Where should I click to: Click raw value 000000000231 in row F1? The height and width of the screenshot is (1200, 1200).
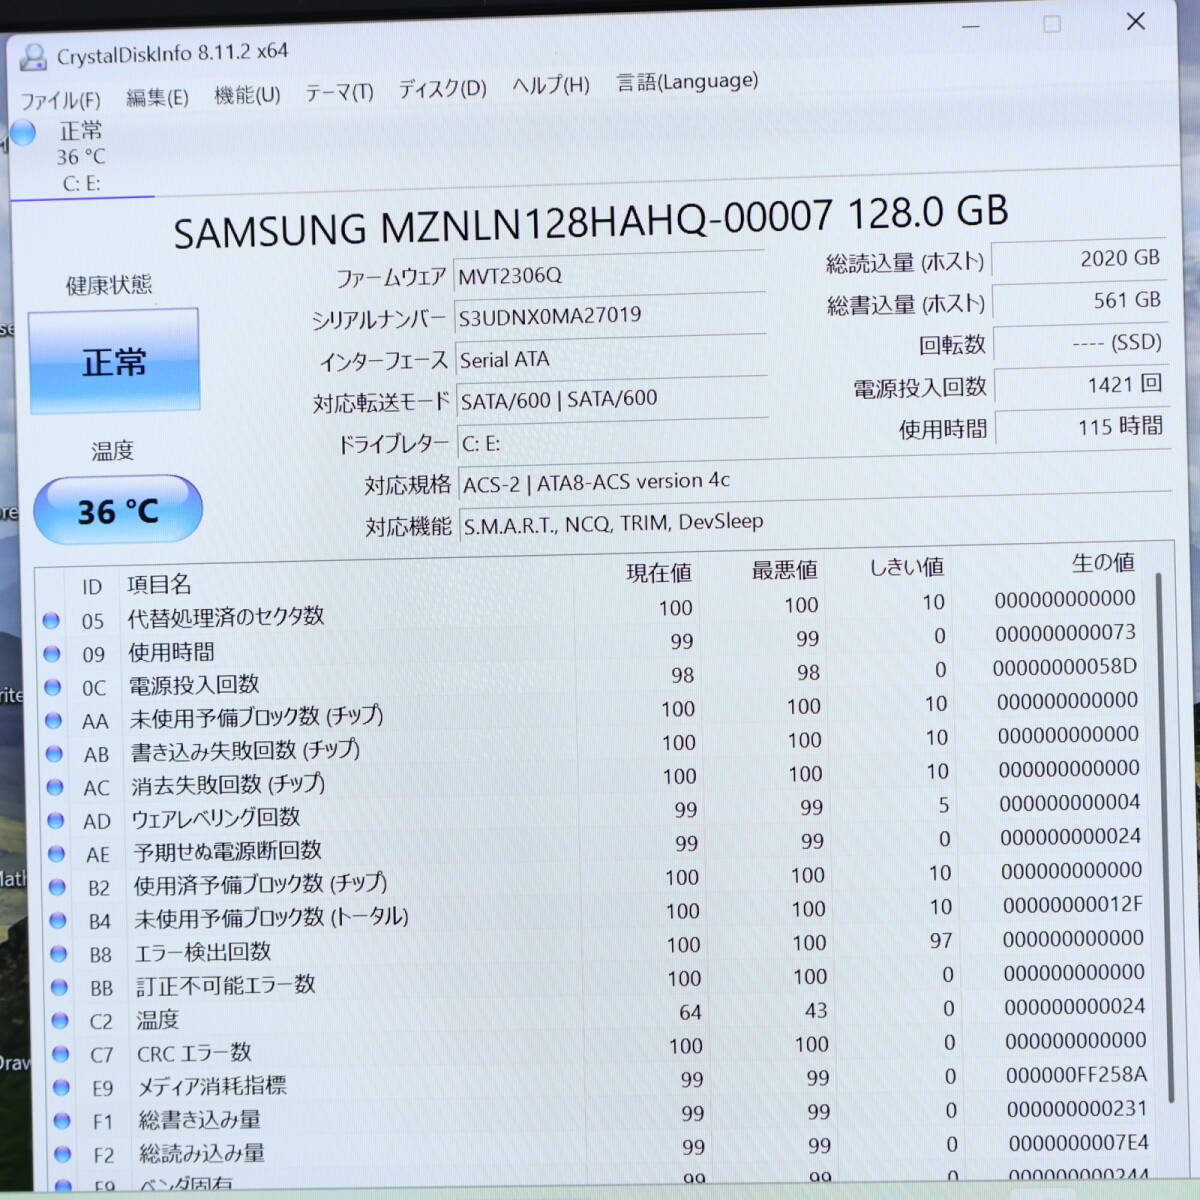(x=1077, y=1109)
